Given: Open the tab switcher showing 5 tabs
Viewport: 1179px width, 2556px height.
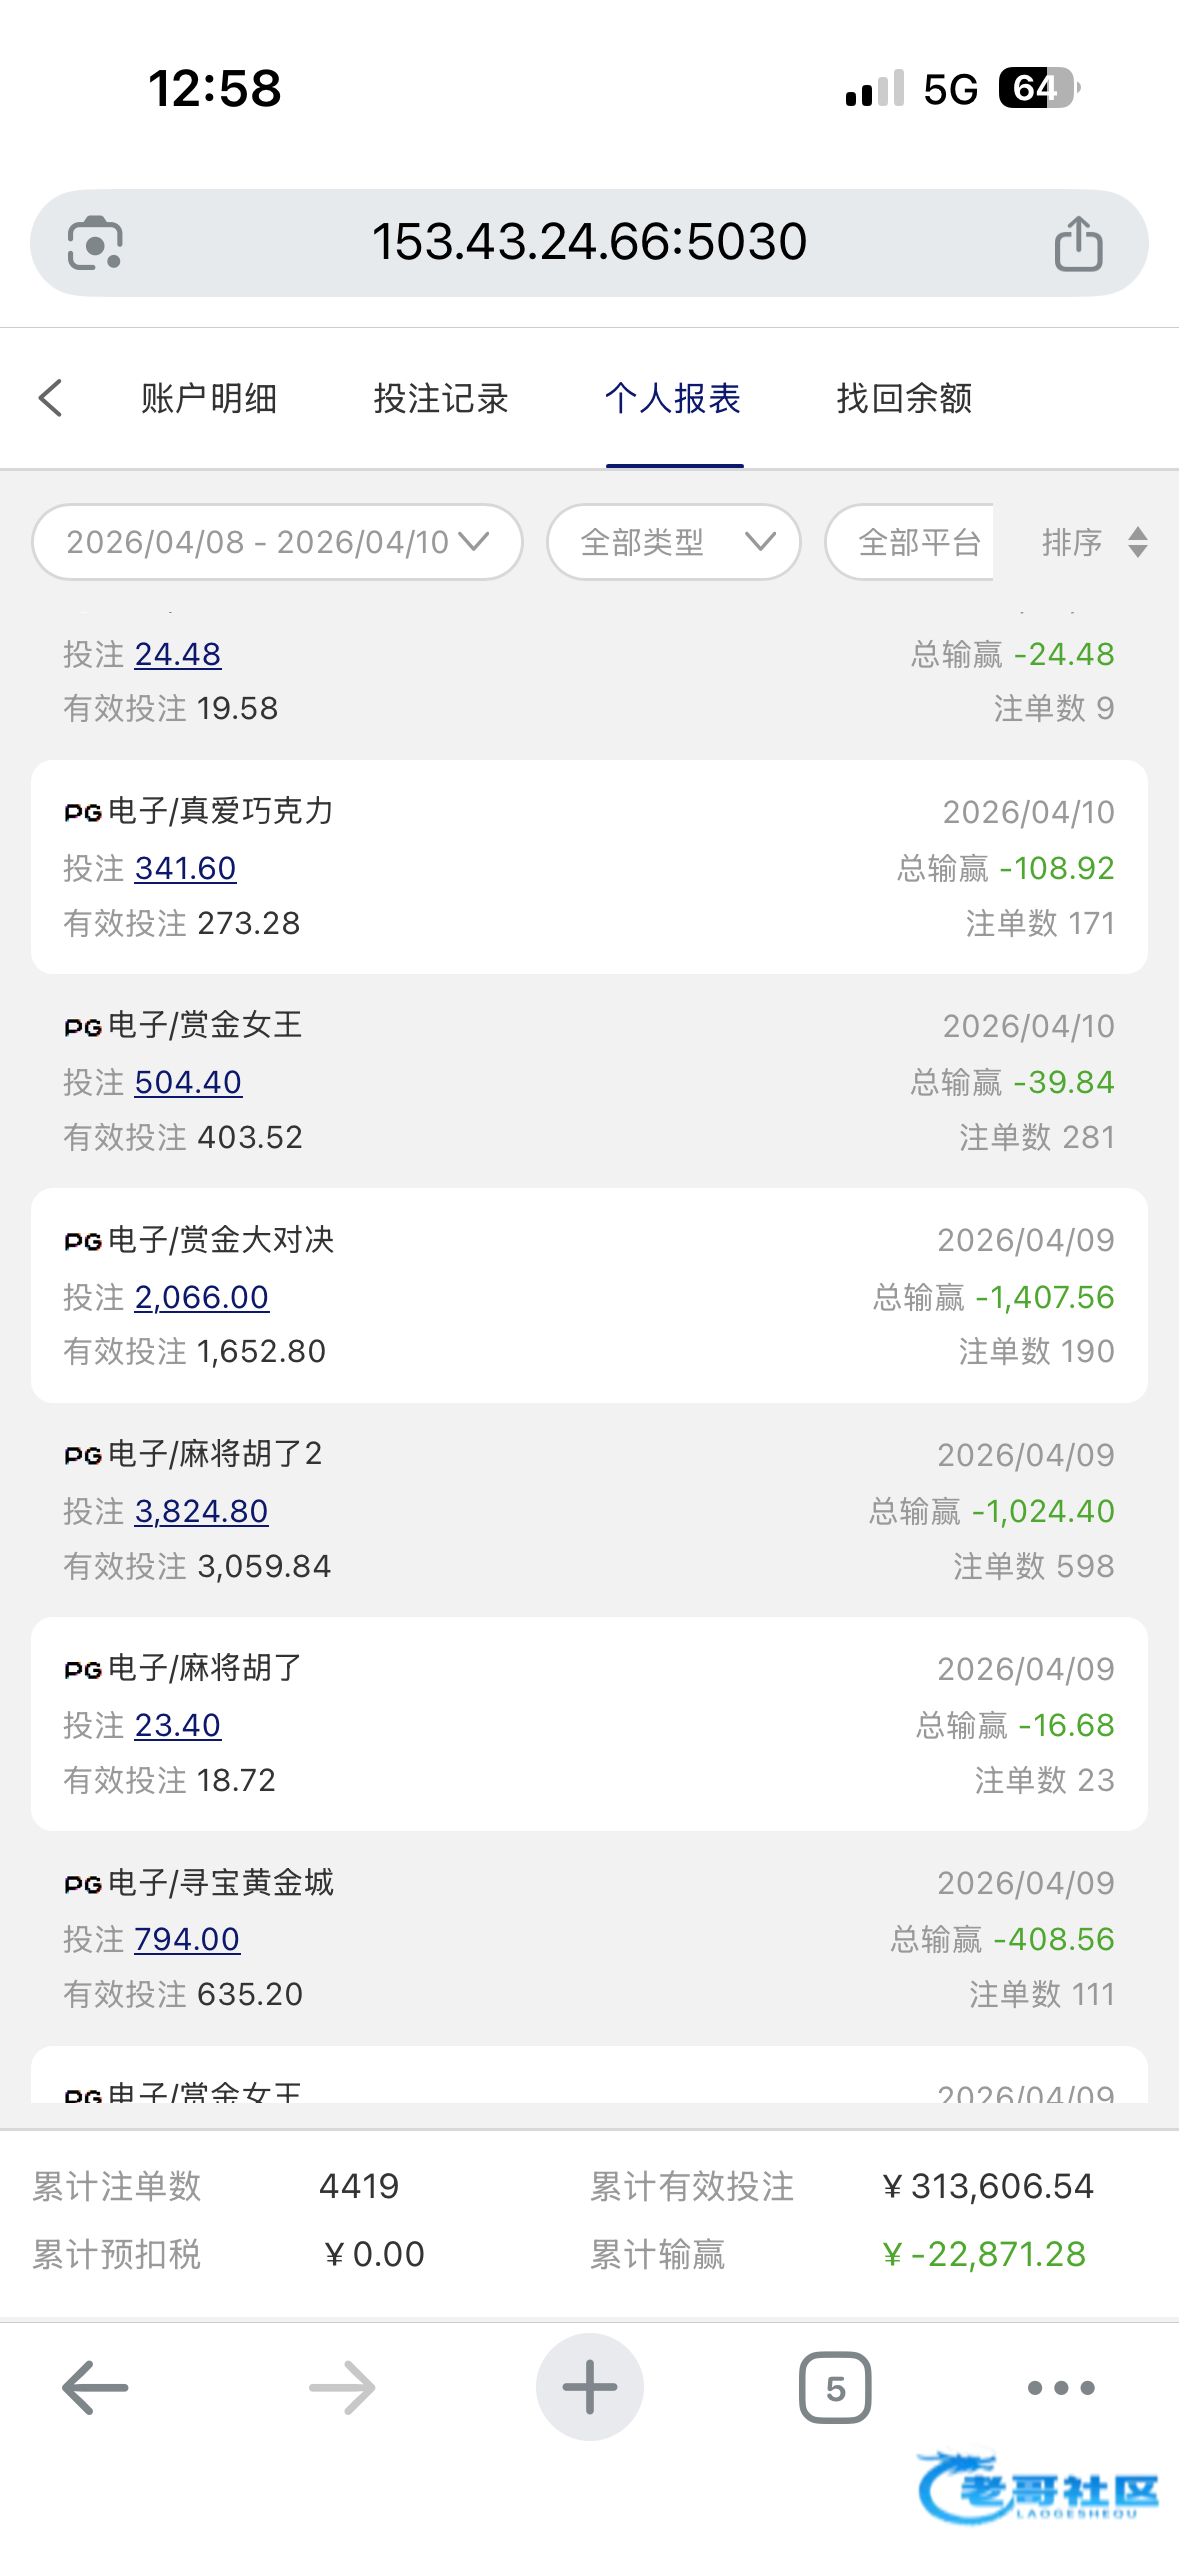Looking at the screenshot, I should point(835,2387).
